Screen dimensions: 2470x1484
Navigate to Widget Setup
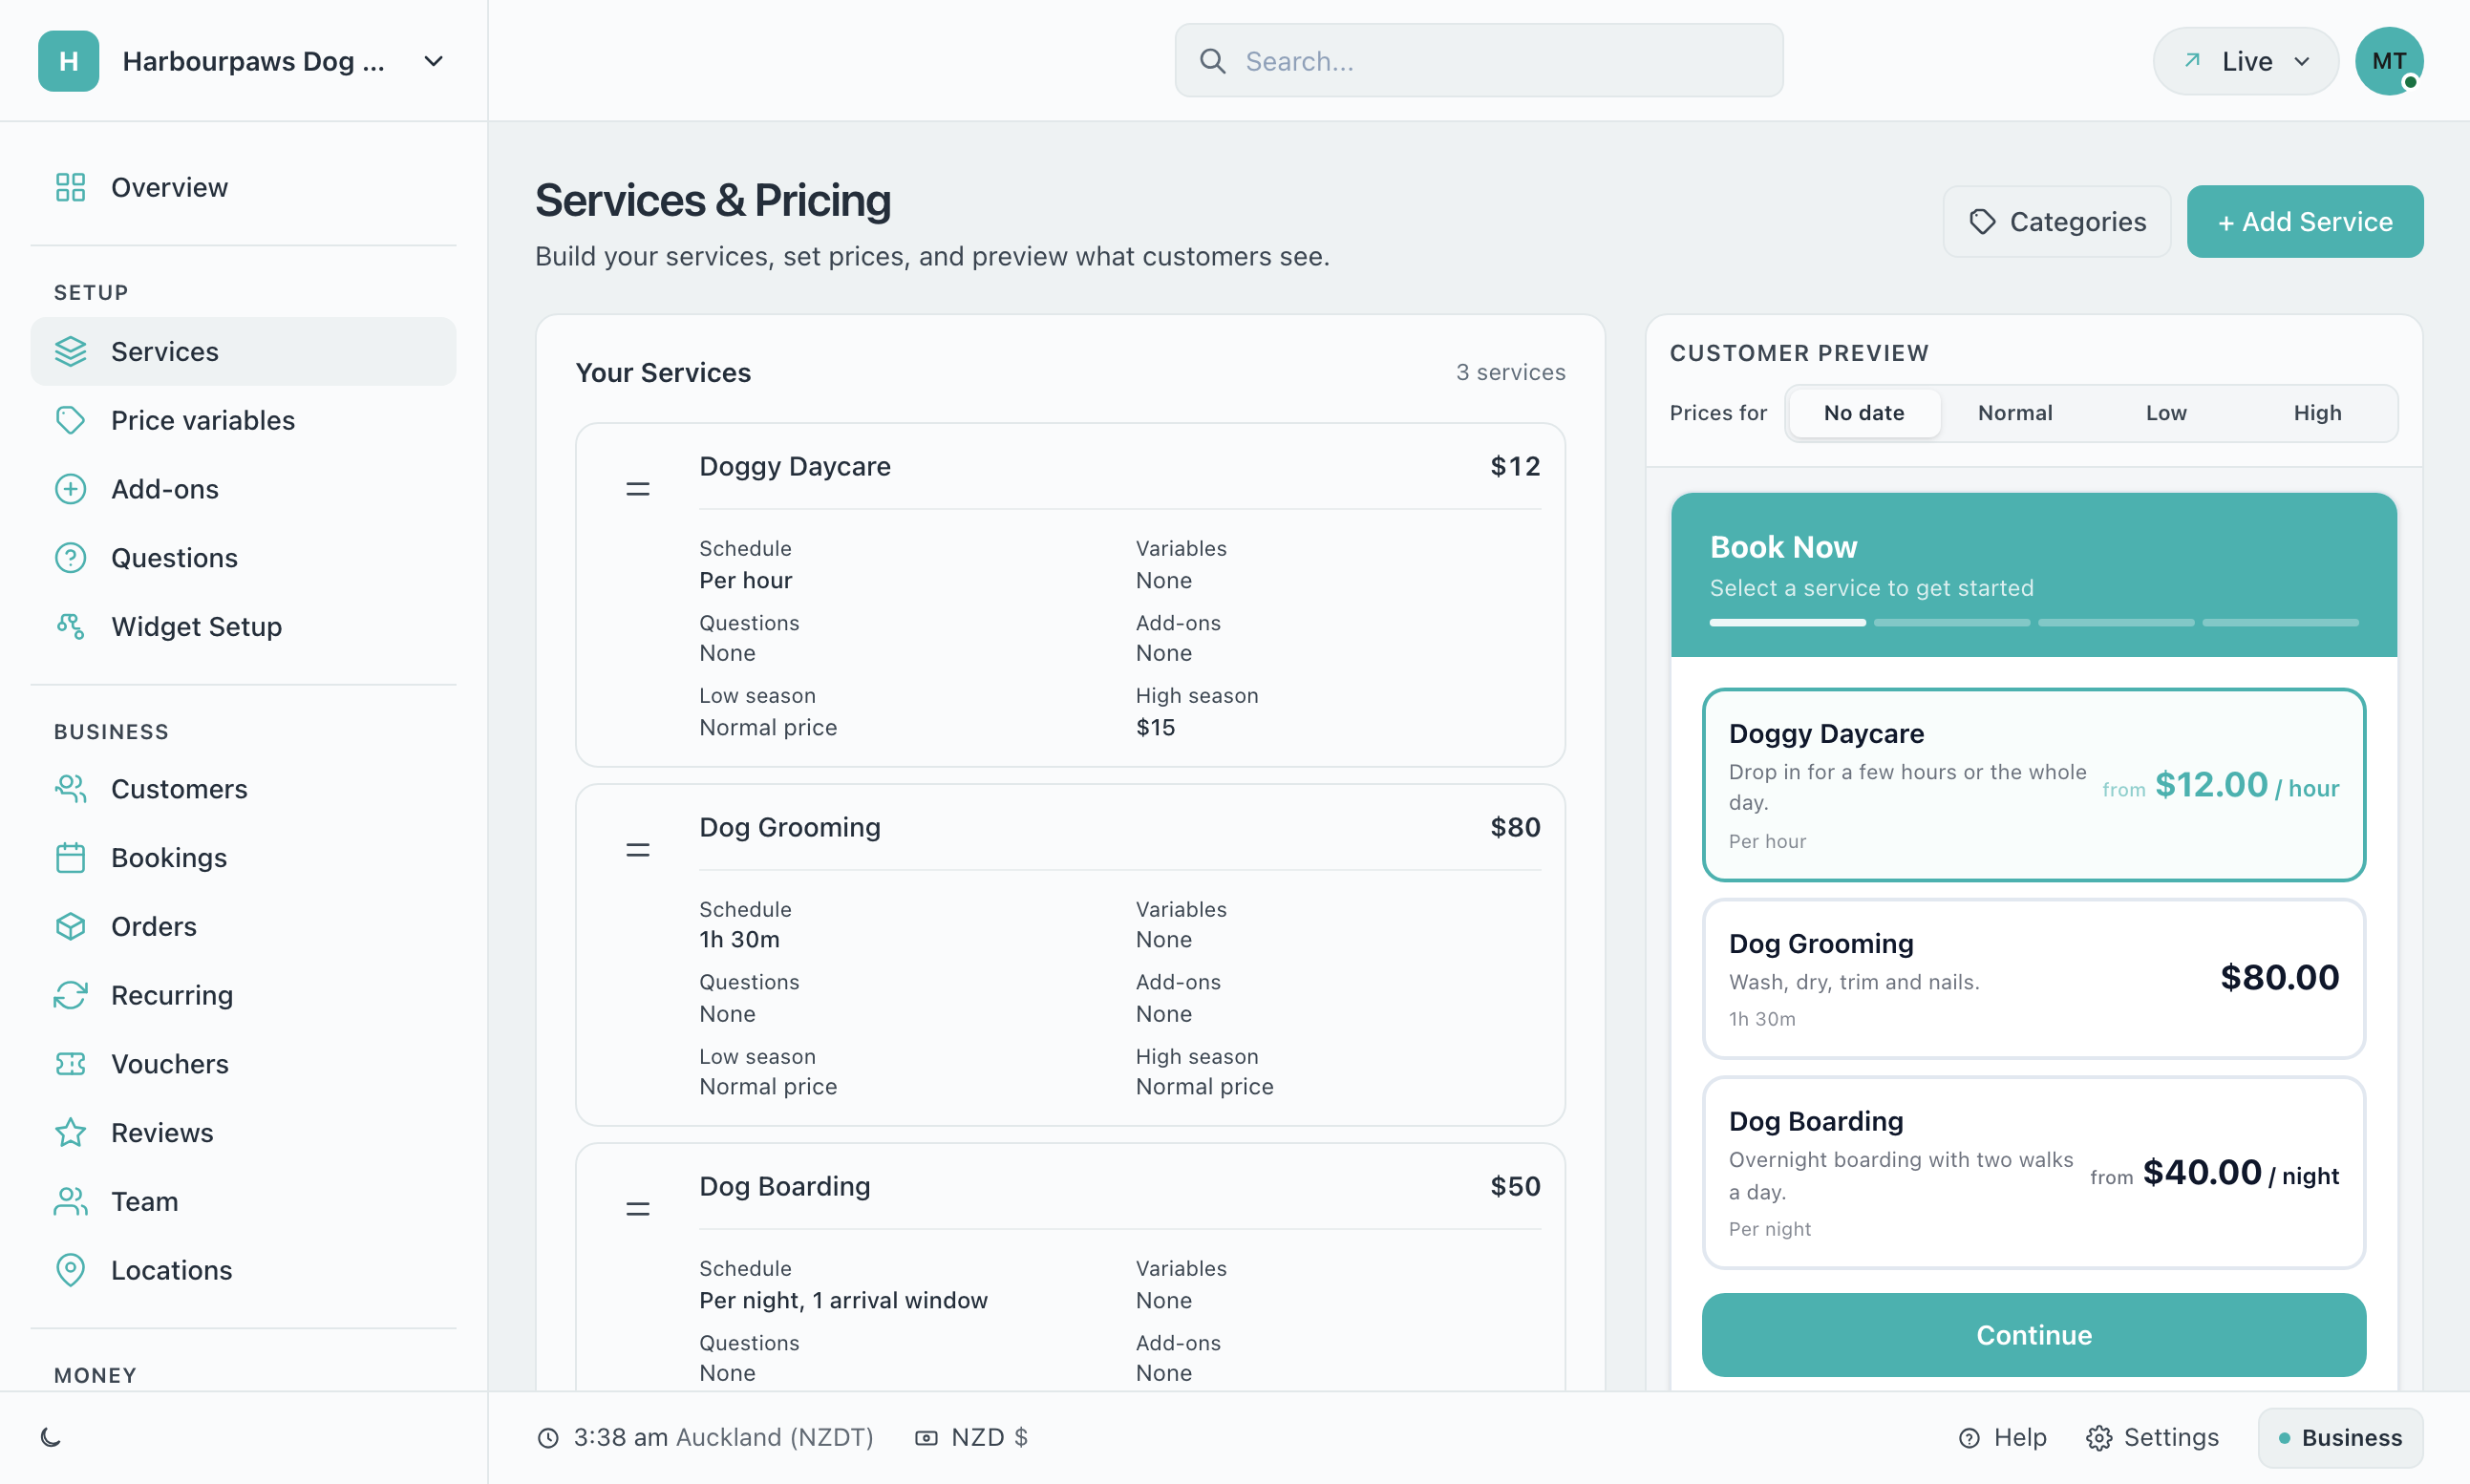click(243, 626)
